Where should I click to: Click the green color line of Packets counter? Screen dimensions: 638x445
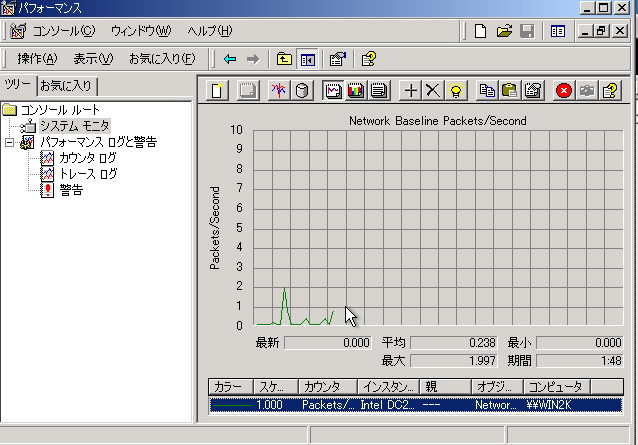232,405
